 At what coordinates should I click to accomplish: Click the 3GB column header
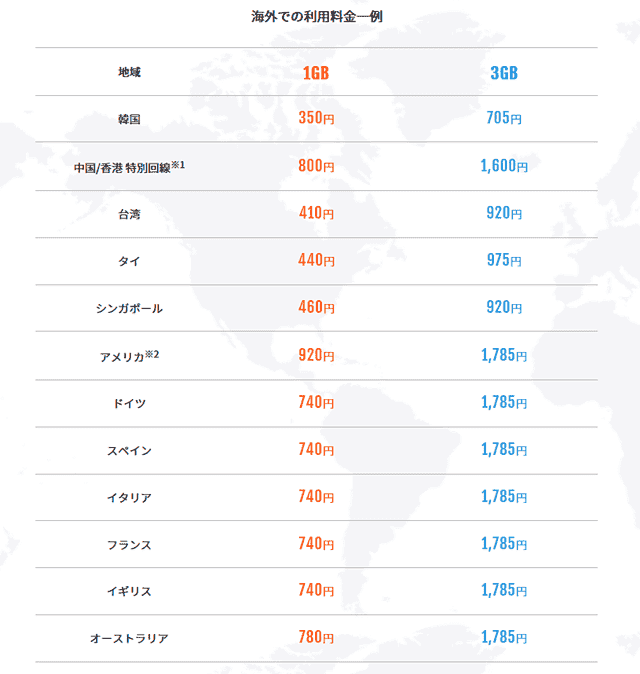(x=504, y=73)
